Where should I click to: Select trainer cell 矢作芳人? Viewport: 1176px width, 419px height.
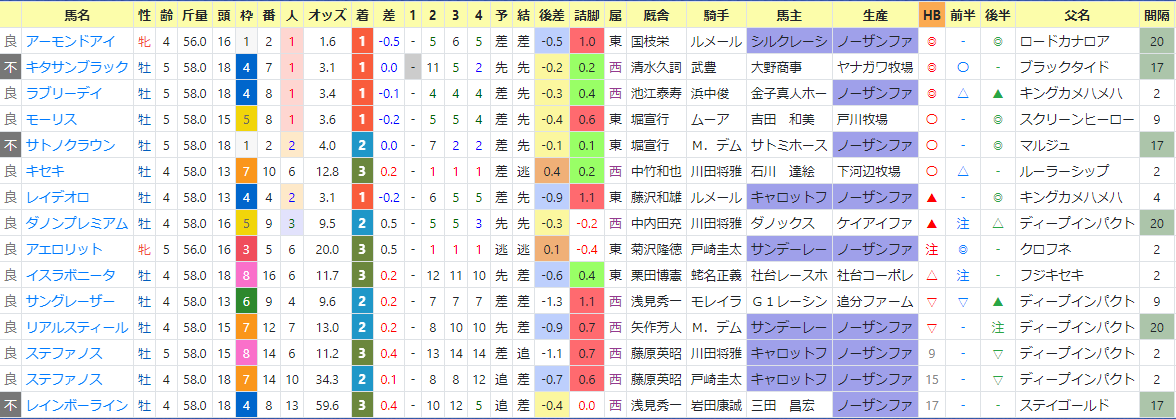pos(656,328)
